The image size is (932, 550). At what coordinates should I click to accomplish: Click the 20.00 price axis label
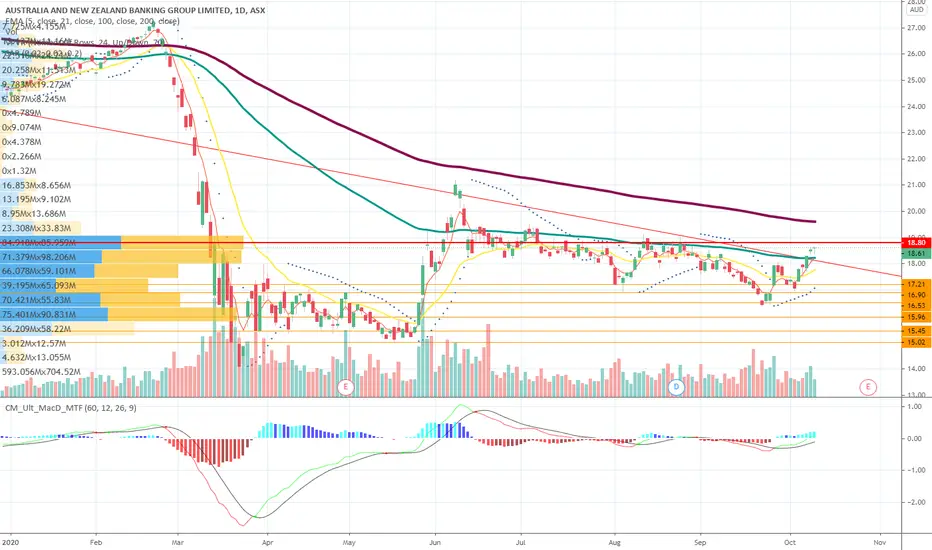click(916, 211)
